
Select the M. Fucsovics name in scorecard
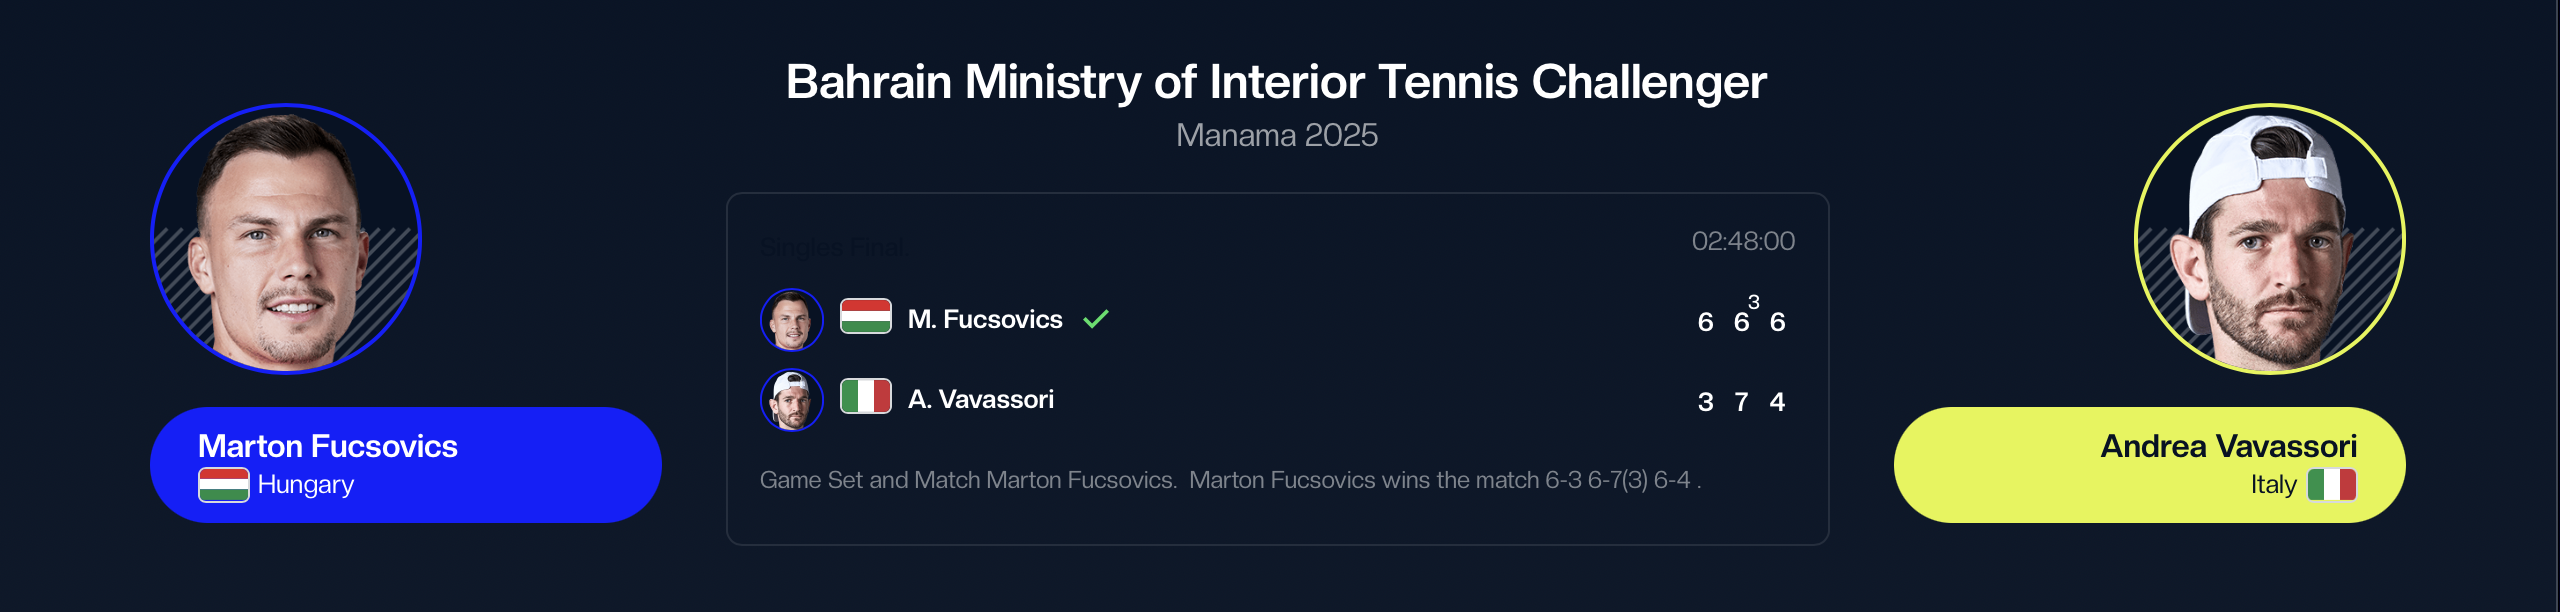tap(985, 319)
